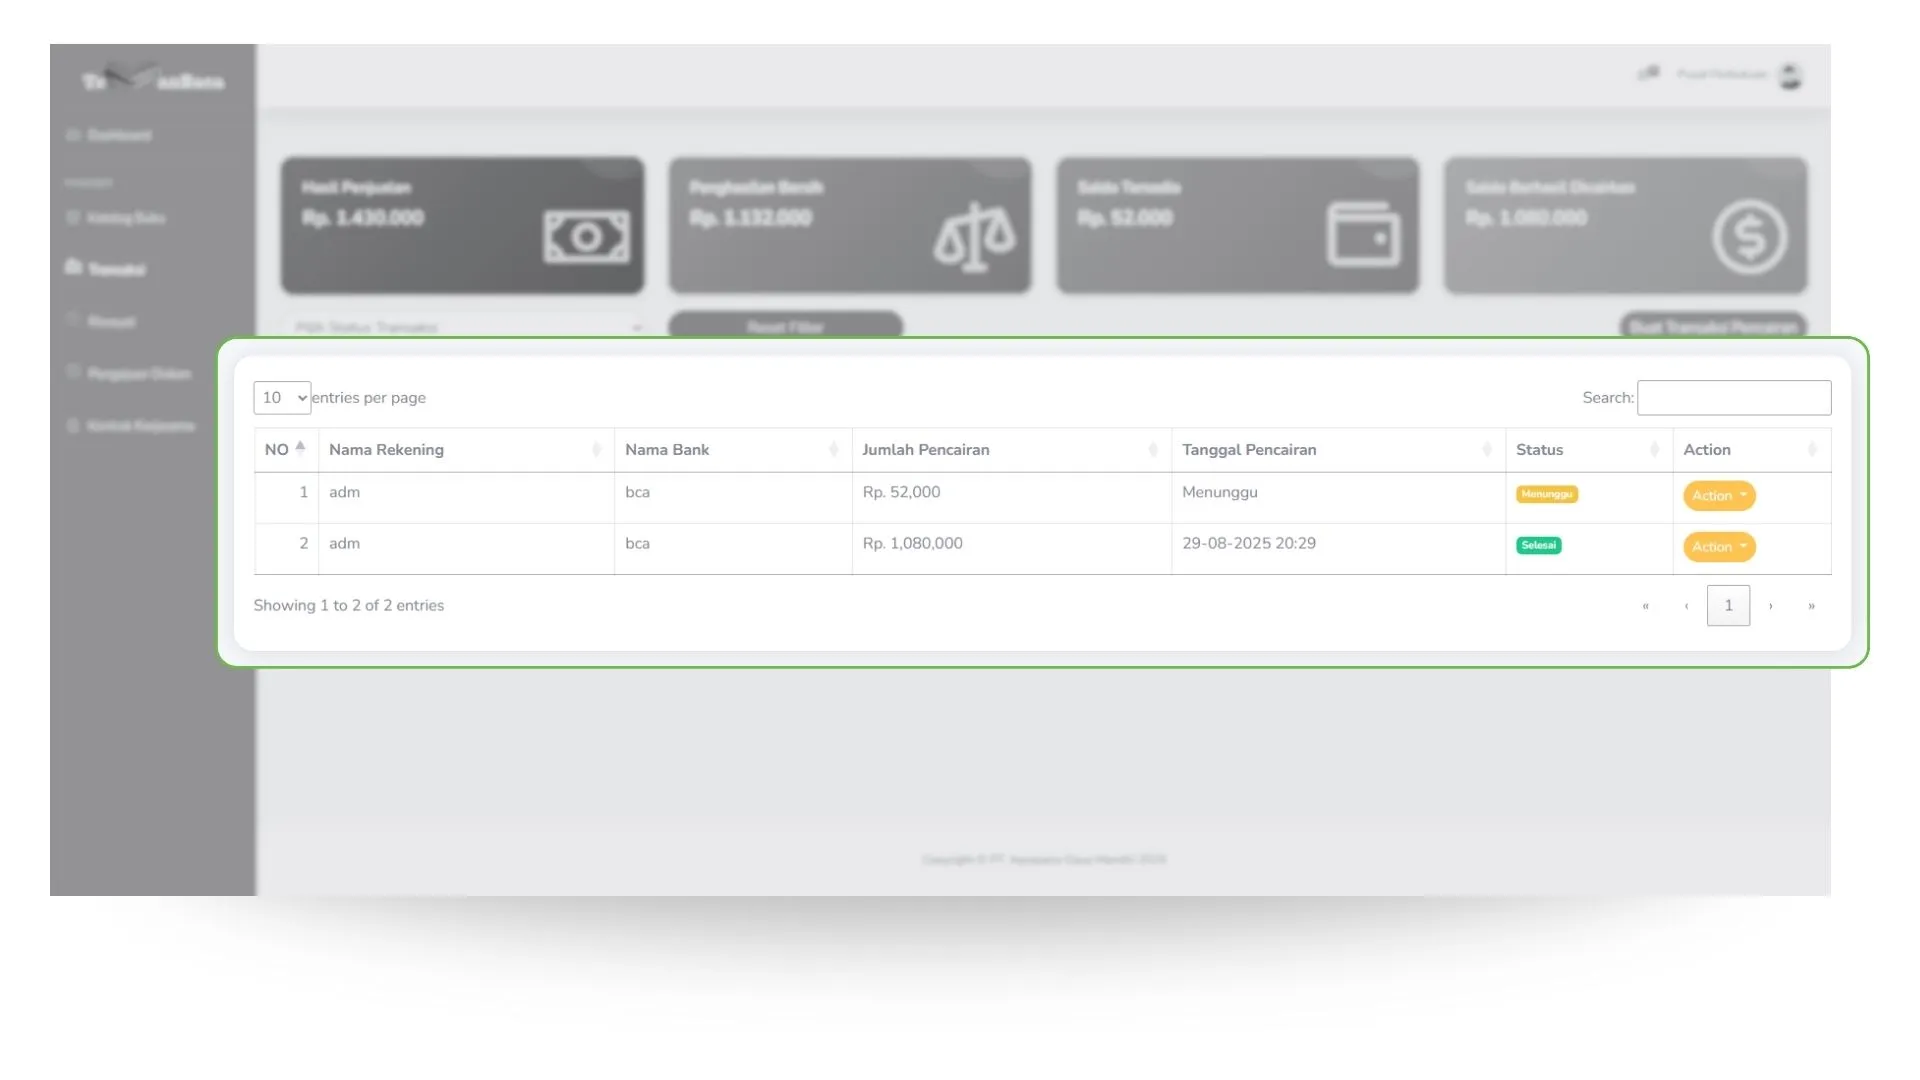Open Action dropdown for Rp. 1,080,000 row
This screenshot has height=1080, width=1920.
point(1718,547)
